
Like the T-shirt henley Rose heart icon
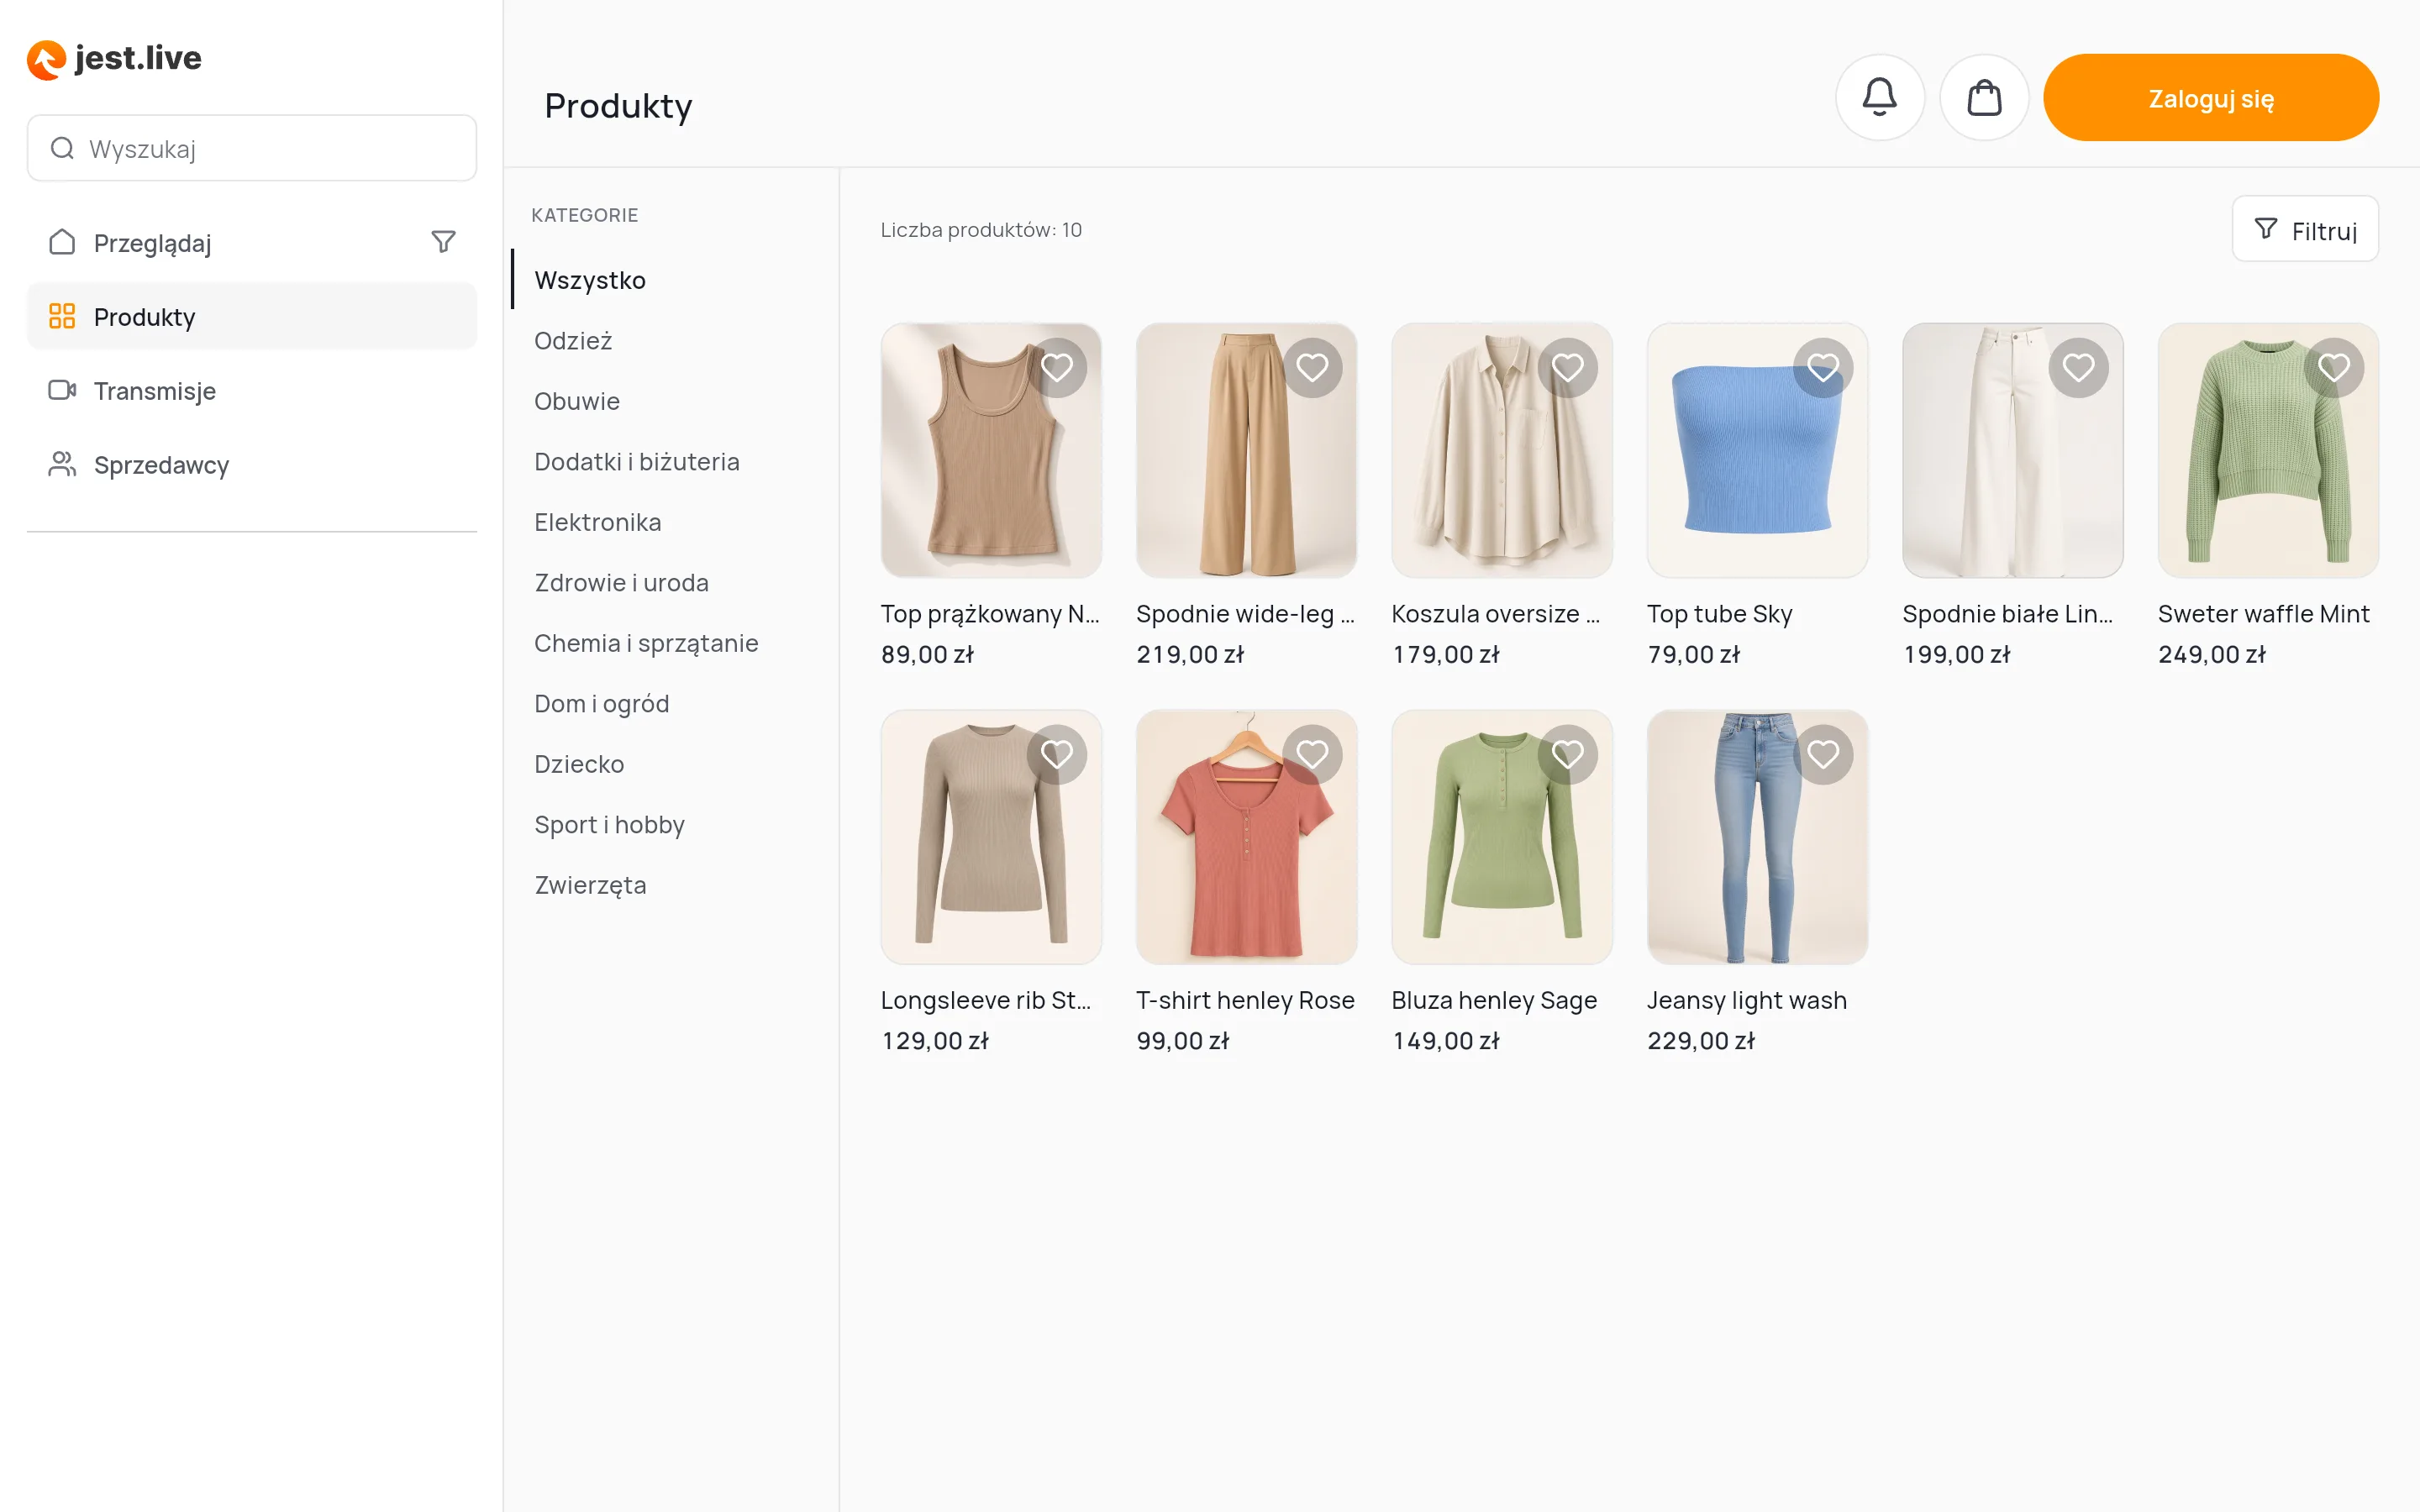[1312, 754]
